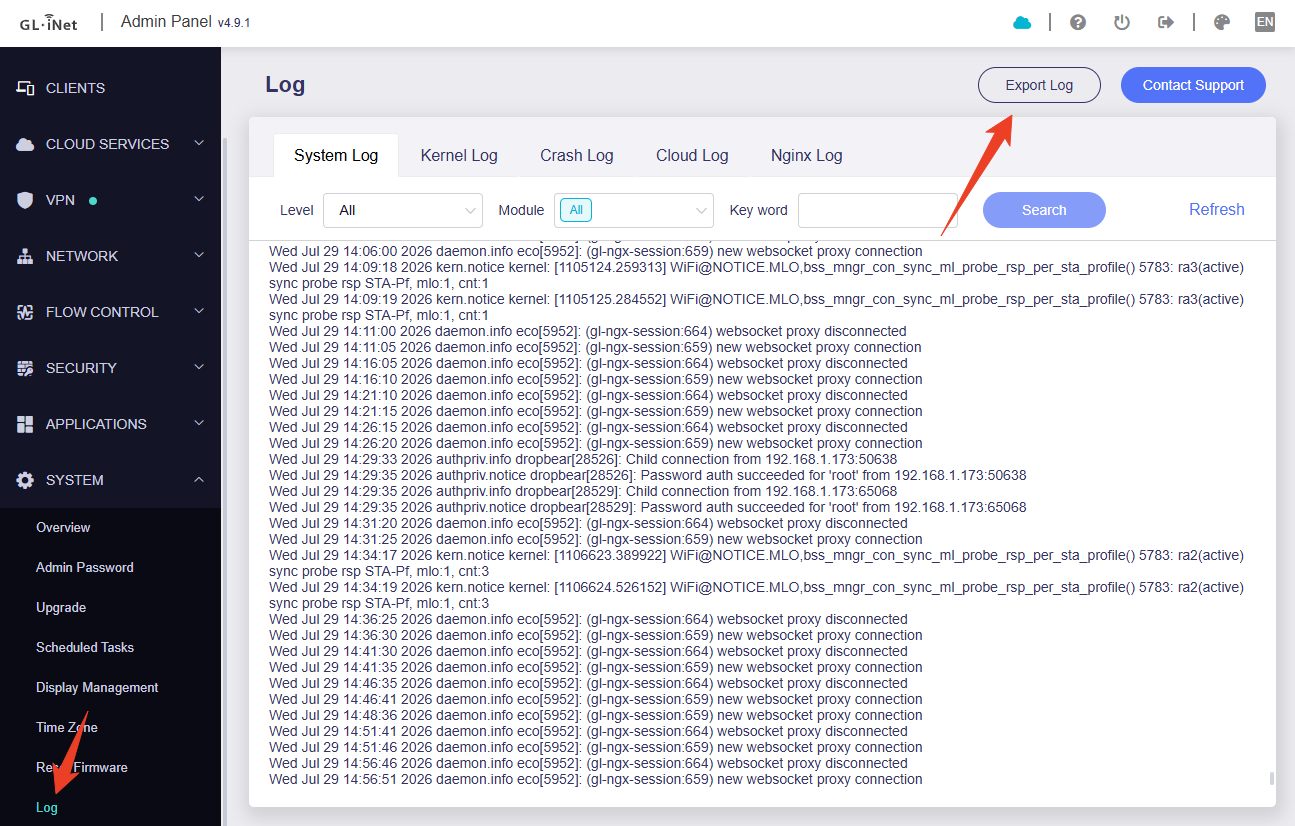The height and width of the screenshot is (826, 1295).
Task: Click the Security sidebar icon
Action: tap(26, 368)
